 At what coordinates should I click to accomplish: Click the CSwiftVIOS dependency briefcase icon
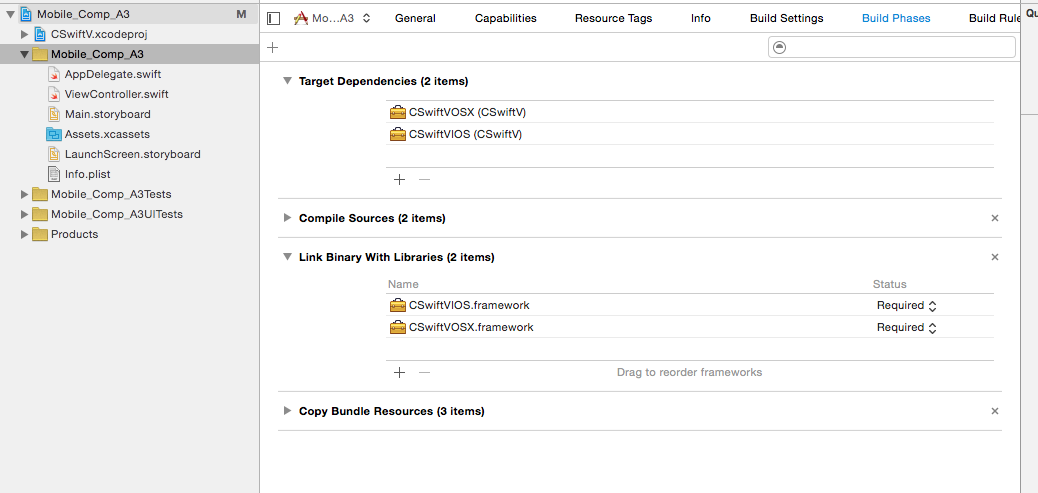pyautogui.click(x=397, y=134)
